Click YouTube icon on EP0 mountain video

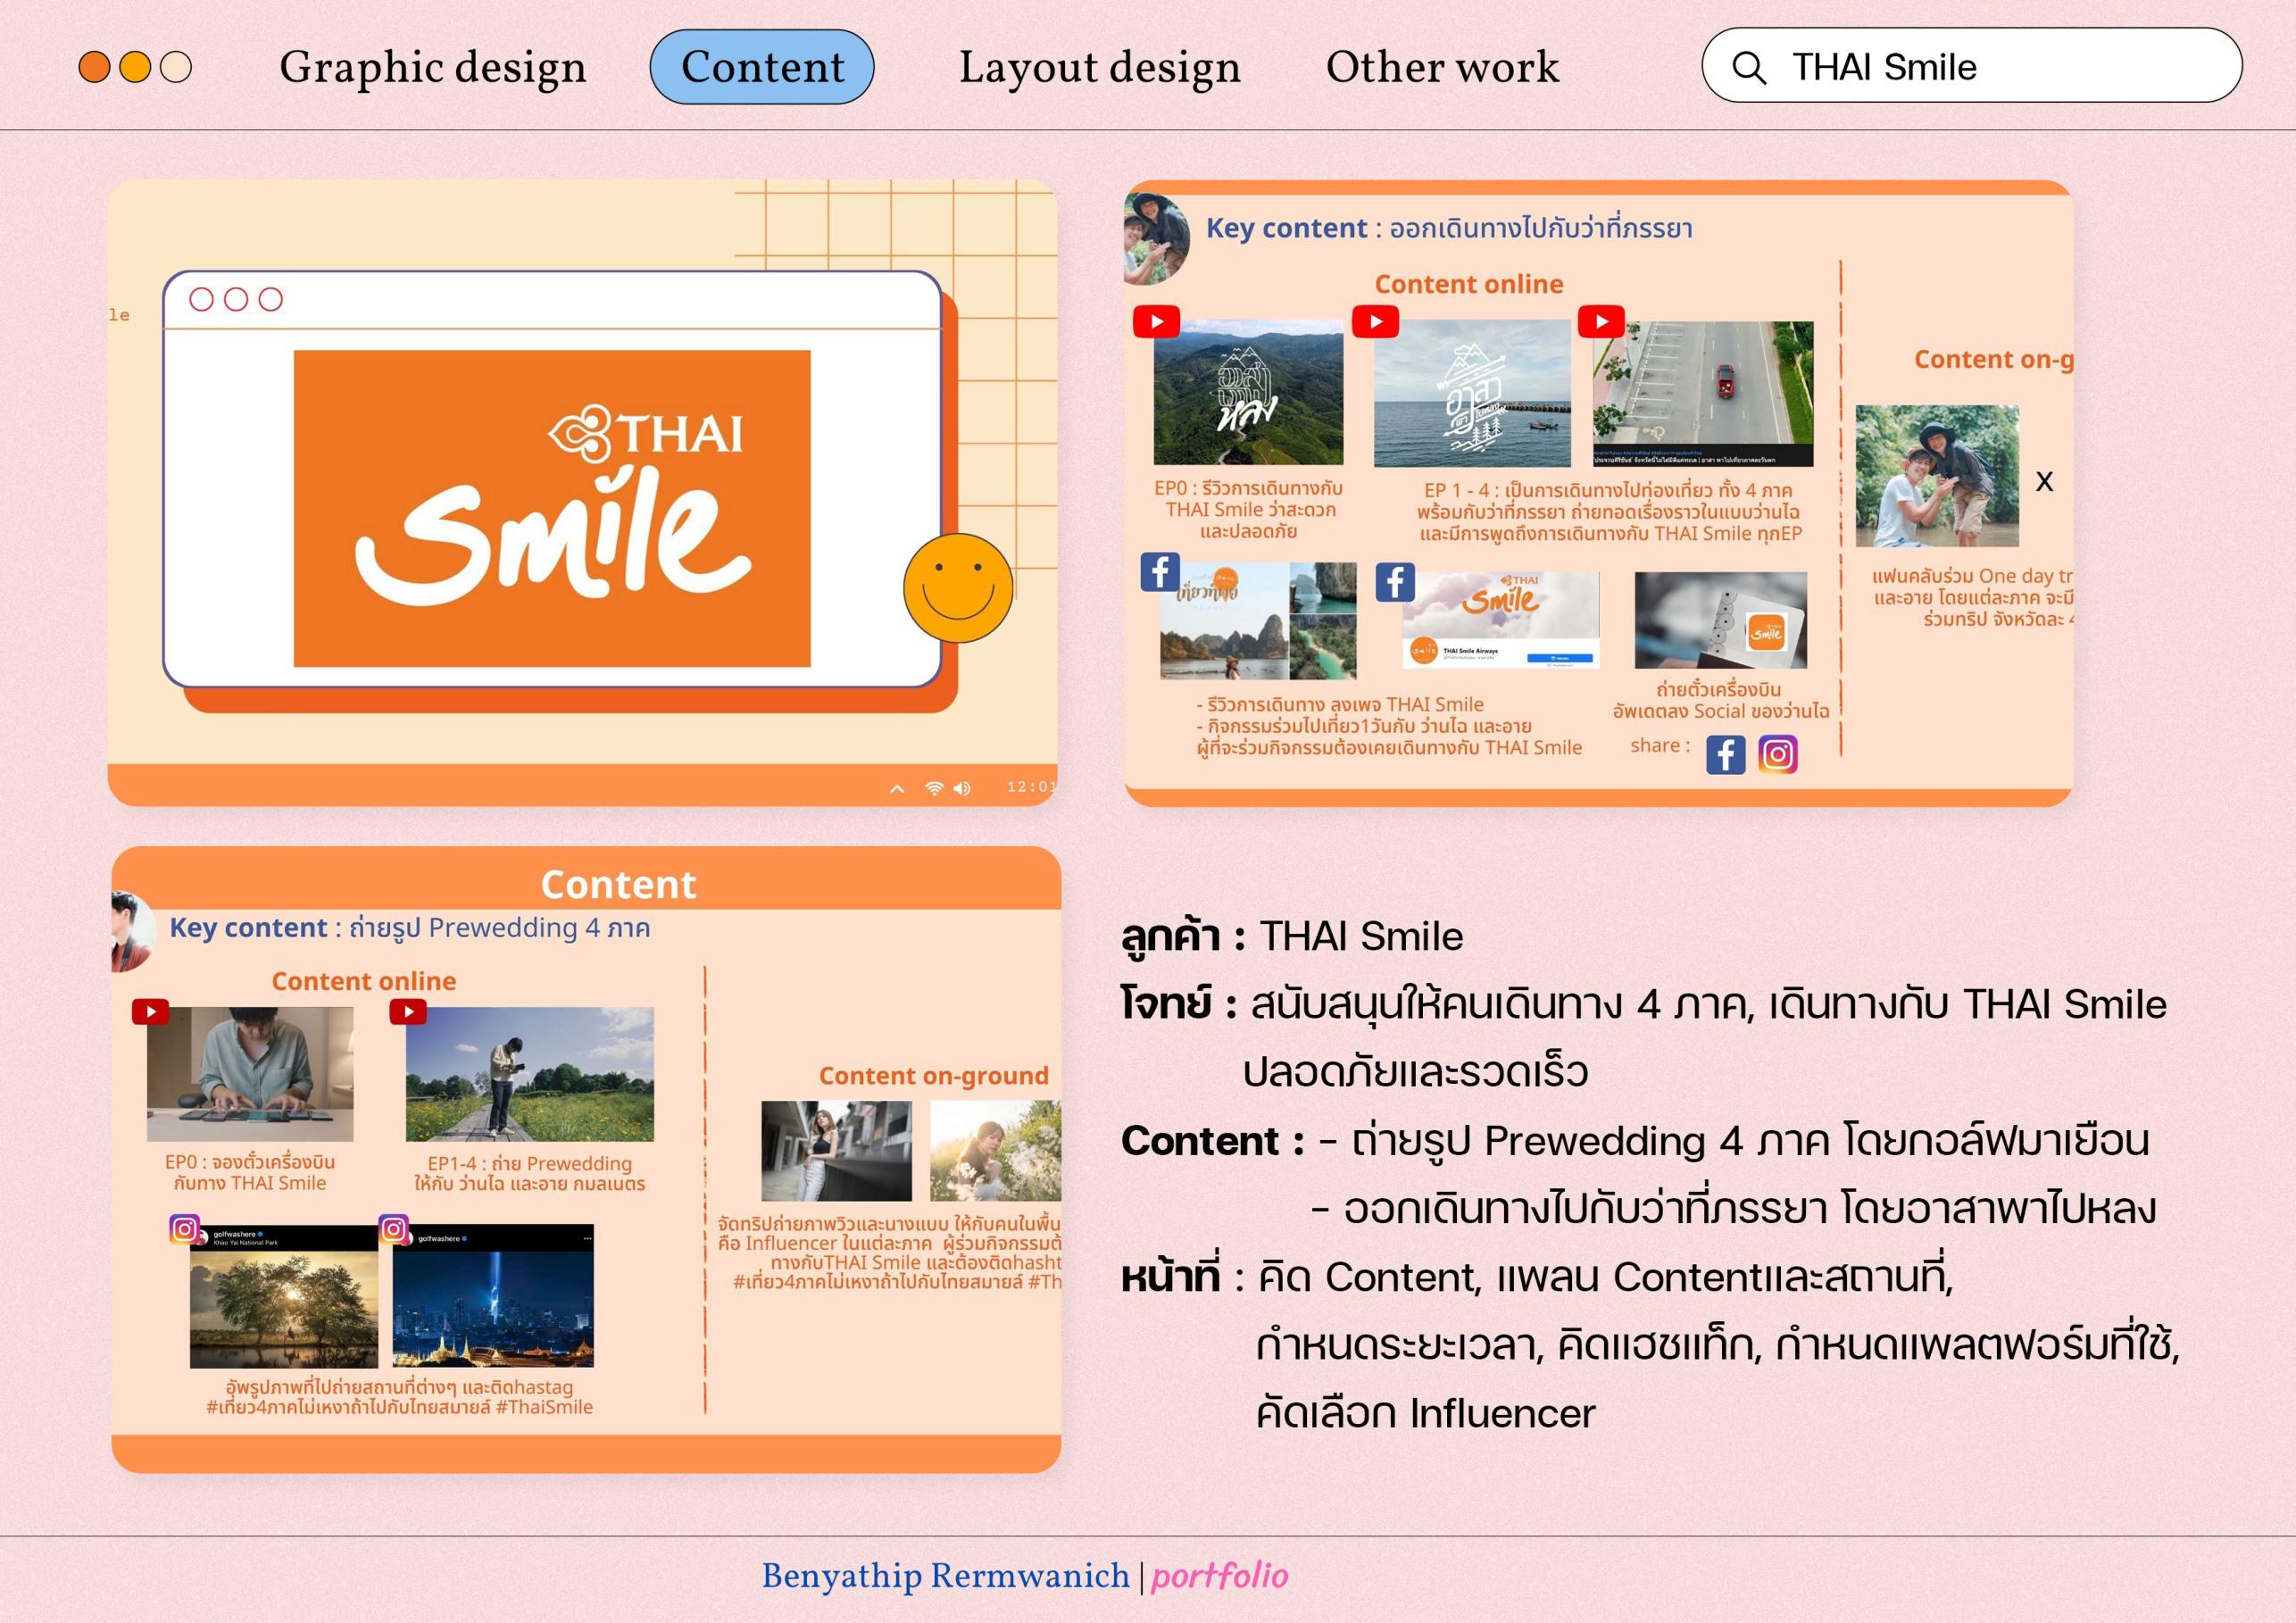[x=1156, y=322]
